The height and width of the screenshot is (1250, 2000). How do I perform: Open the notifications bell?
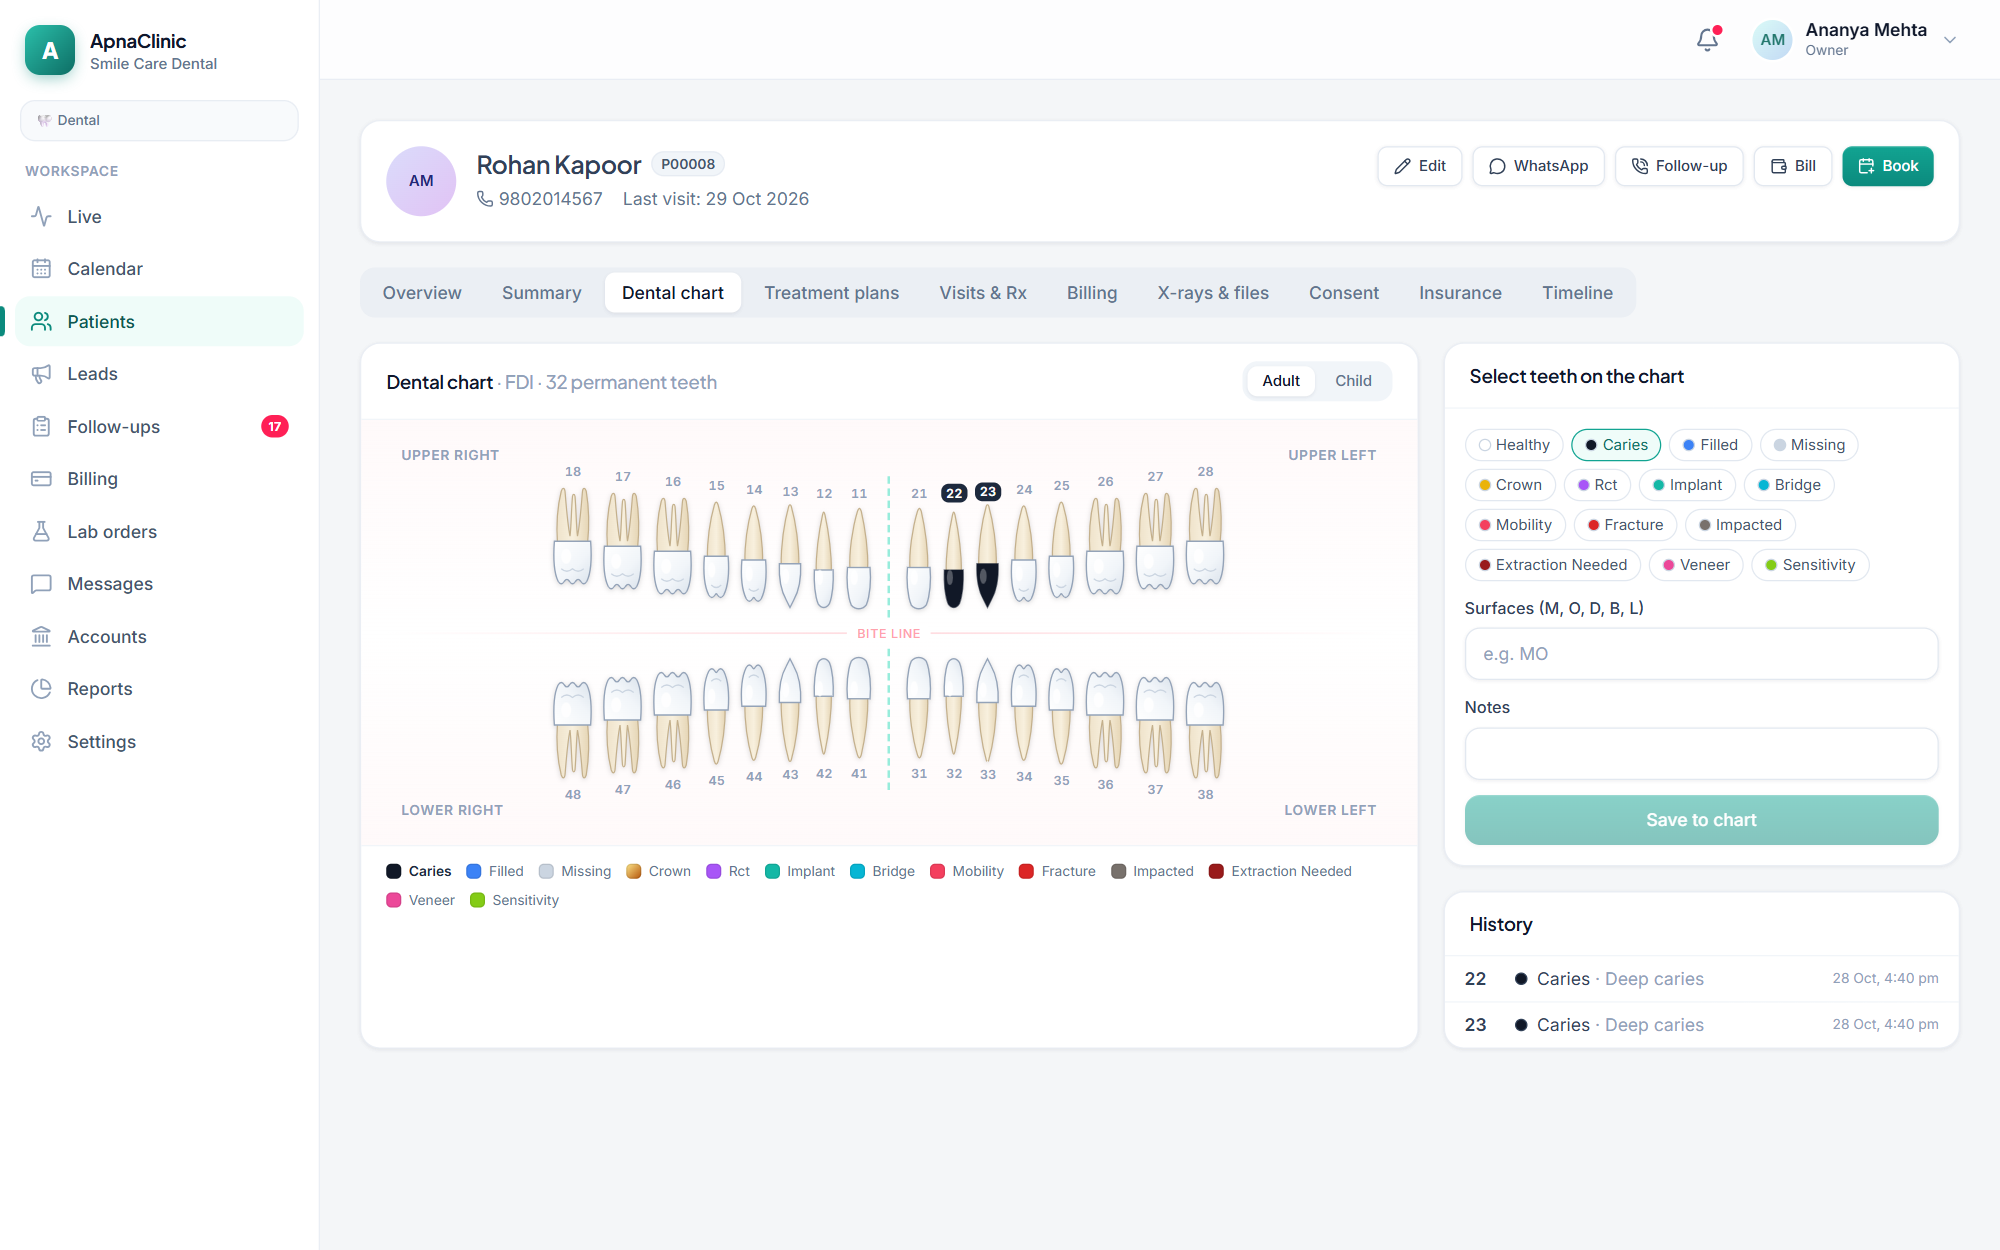tap(1708, 39)
